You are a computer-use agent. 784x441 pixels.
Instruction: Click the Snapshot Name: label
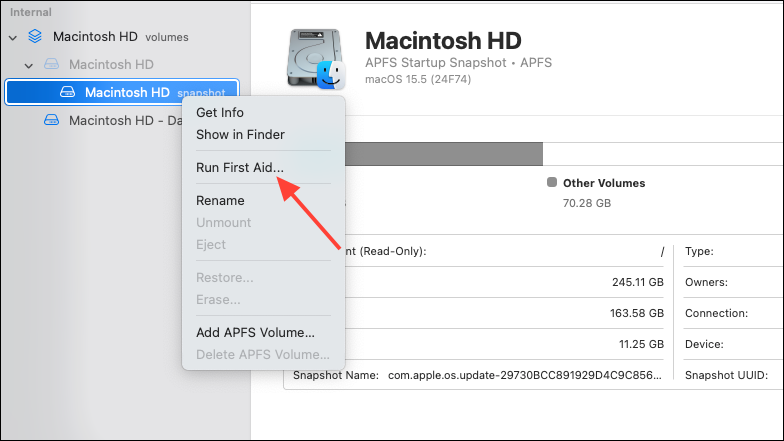click(336, 375)
